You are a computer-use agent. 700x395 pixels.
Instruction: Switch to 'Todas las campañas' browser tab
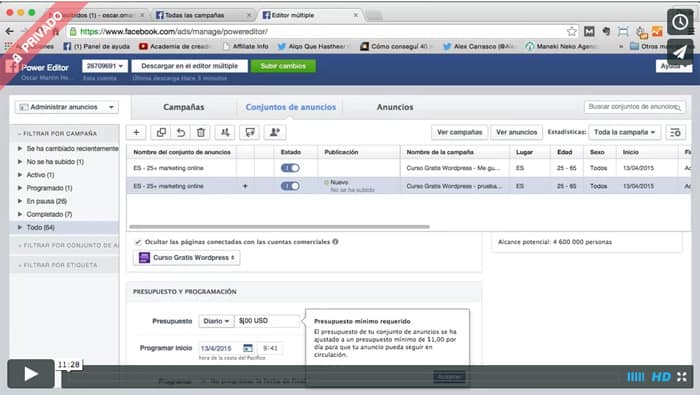point(203,15)
